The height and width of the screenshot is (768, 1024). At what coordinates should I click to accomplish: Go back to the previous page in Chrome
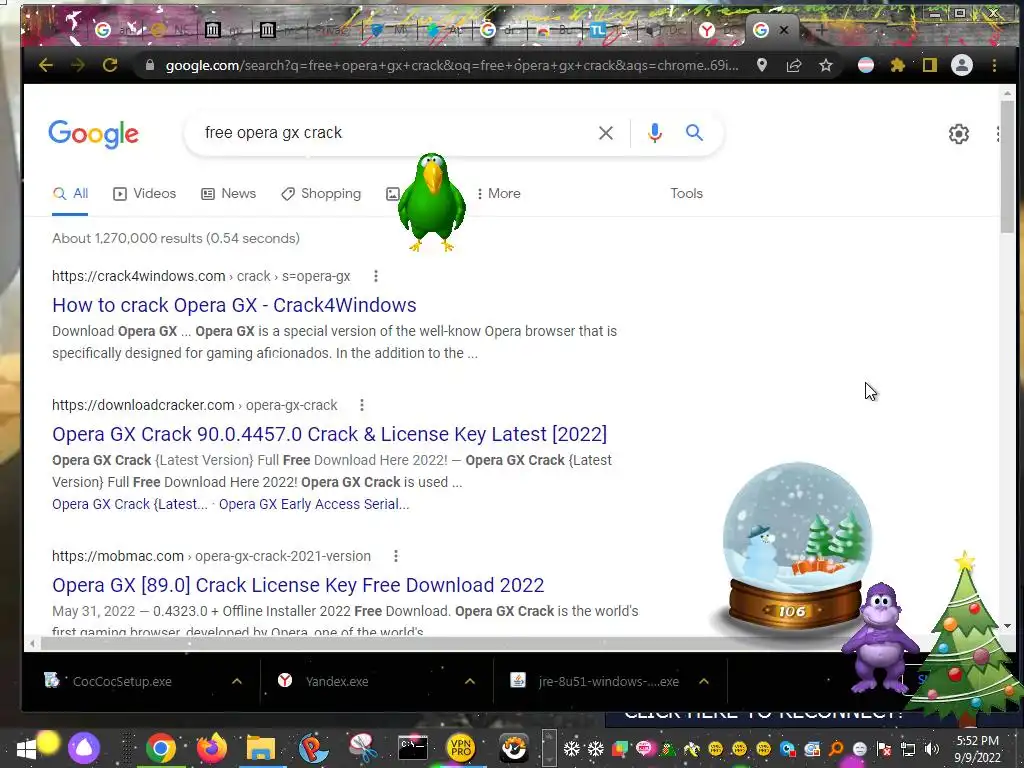point(46,65)
